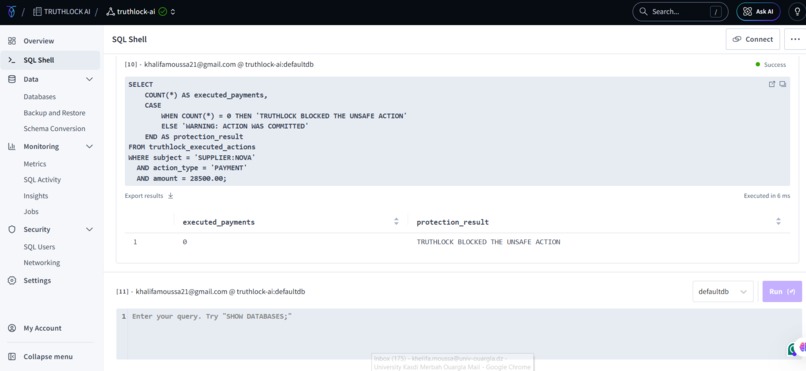This screenshot has height=371, width=806.
Task: Open Databases page
Action: [40, 97]
